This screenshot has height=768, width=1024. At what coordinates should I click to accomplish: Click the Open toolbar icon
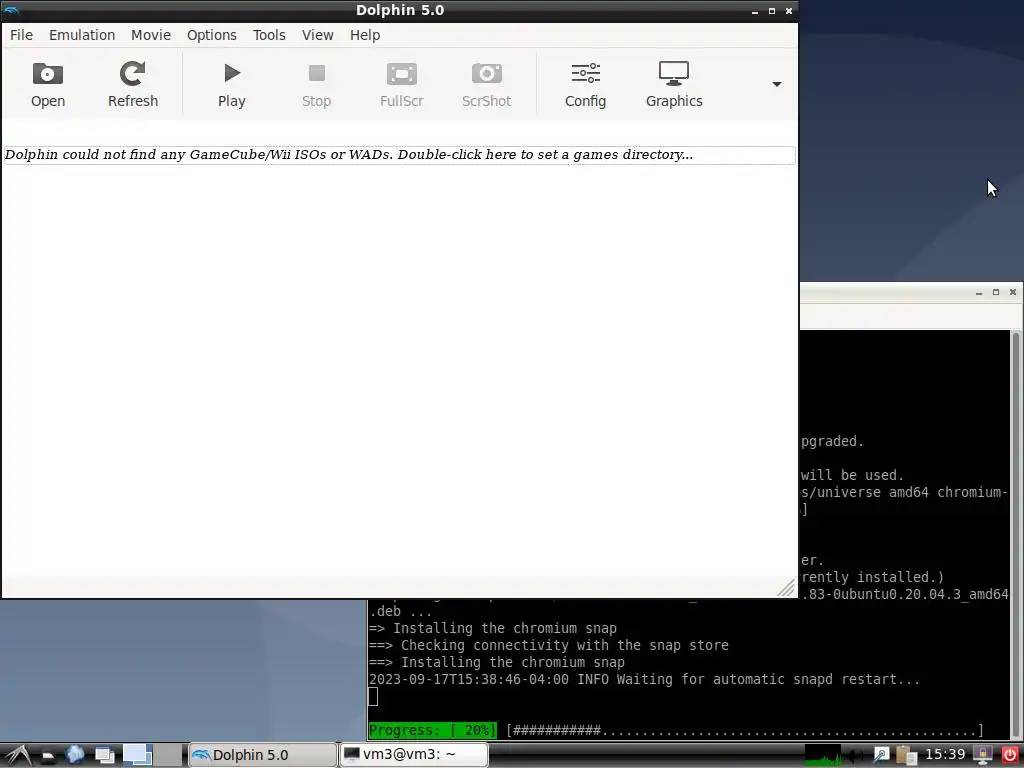[x=48, y=85]
